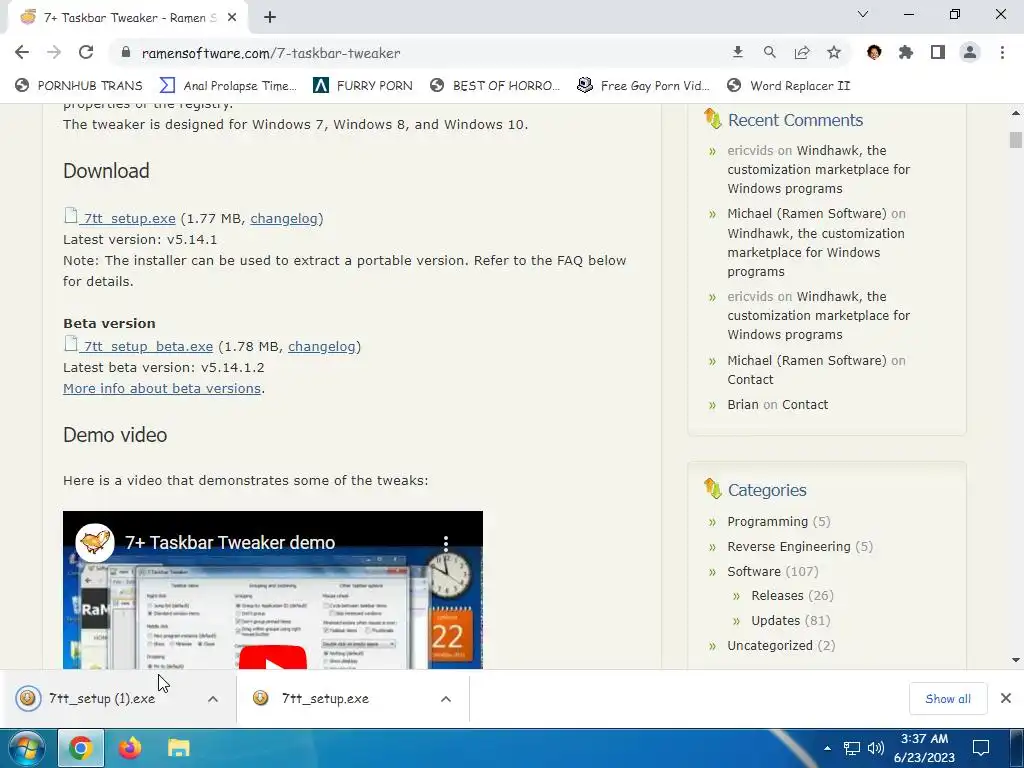Screen dimensions: 1024x768
Task: Open changelog for the beta version
Action: point(321,346)
